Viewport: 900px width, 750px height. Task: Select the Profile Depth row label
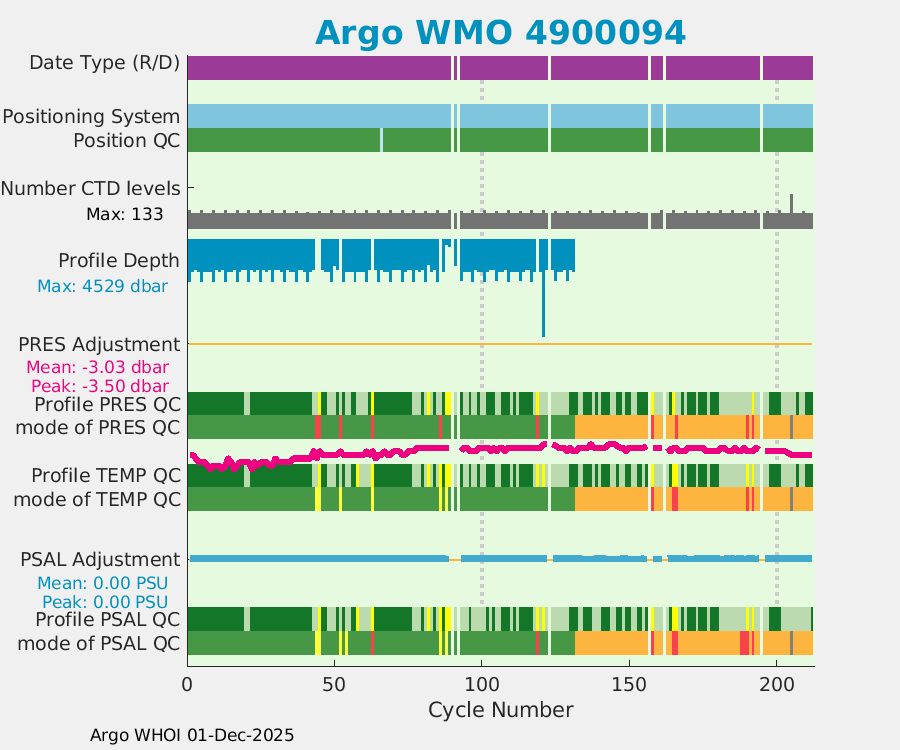tap(118, 261)
